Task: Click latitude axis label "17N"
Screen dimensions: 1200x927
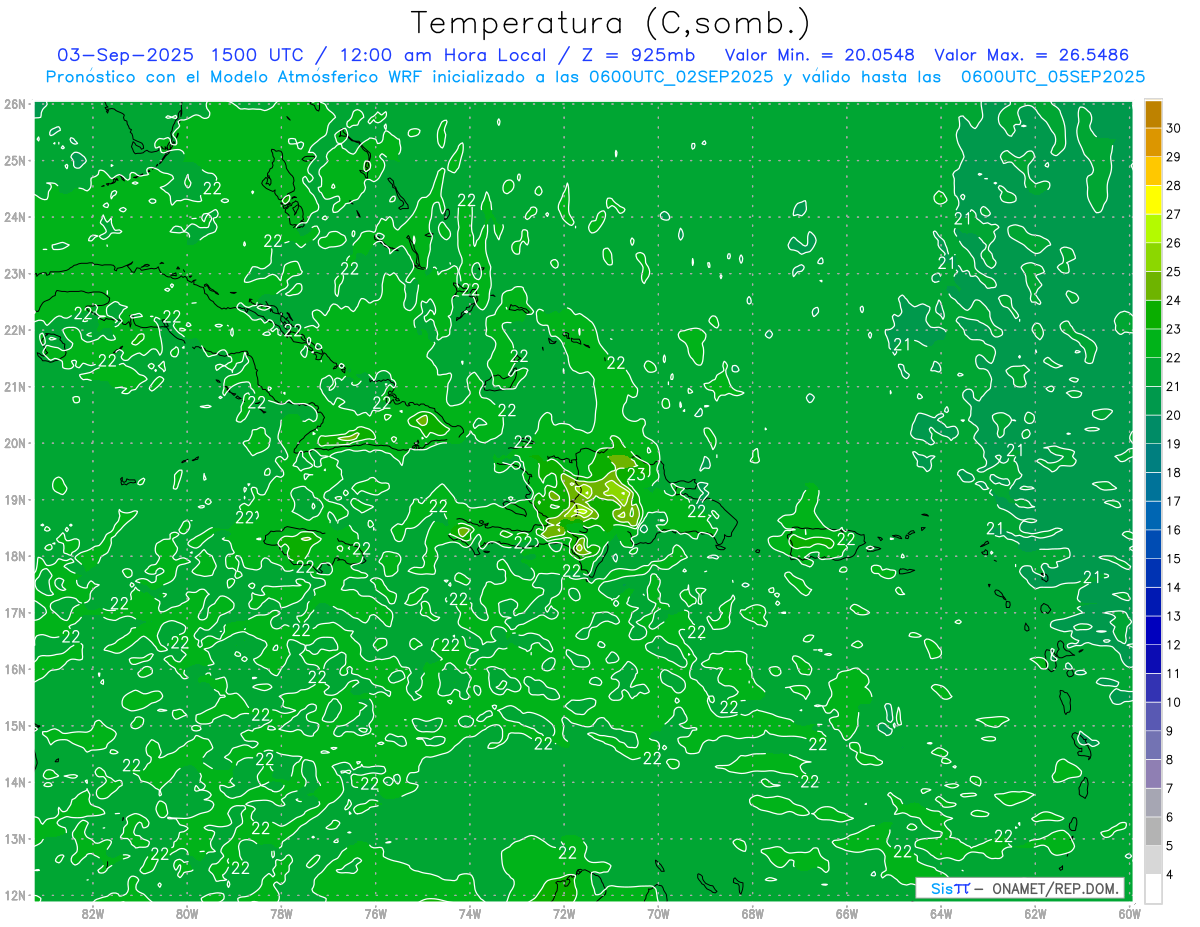Action: coord(14,612)
